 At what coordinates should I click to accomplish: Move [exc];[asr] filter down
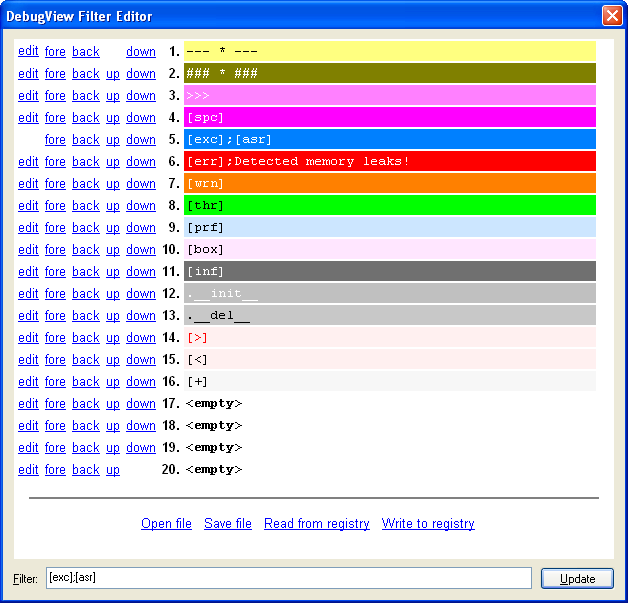141,139
